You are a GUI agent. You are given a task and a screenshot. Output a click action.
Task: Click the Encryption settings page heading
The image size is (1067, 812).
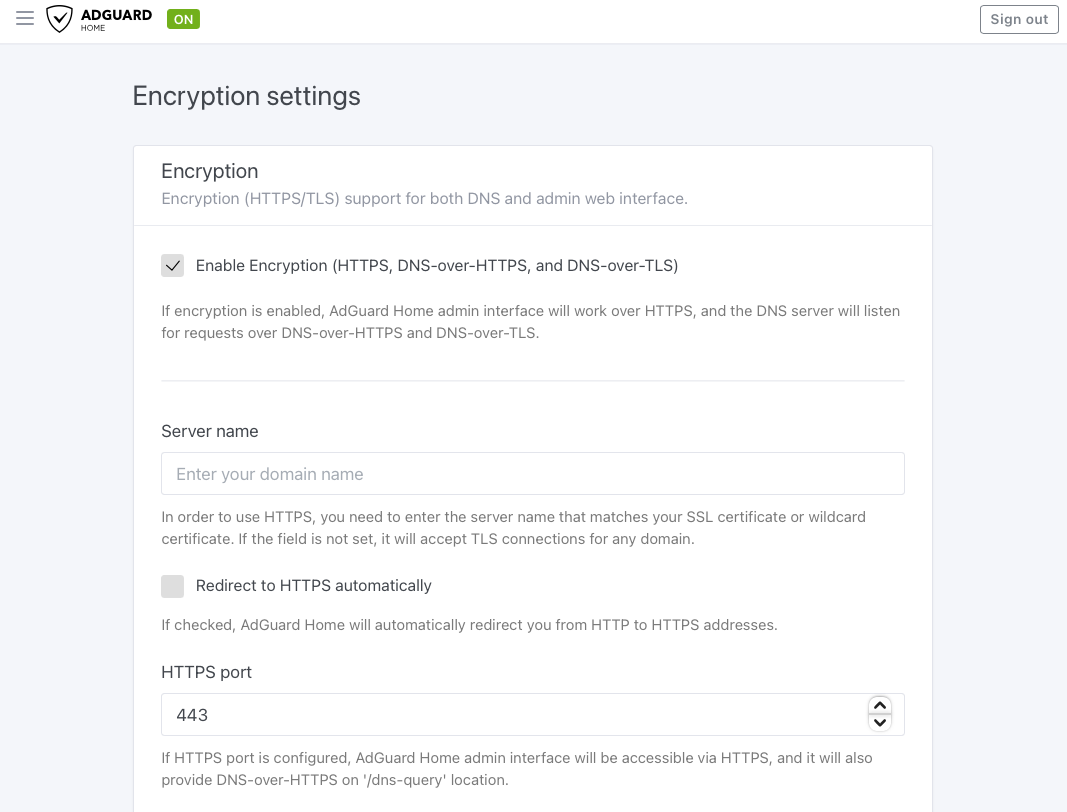[x=246, y=96]
